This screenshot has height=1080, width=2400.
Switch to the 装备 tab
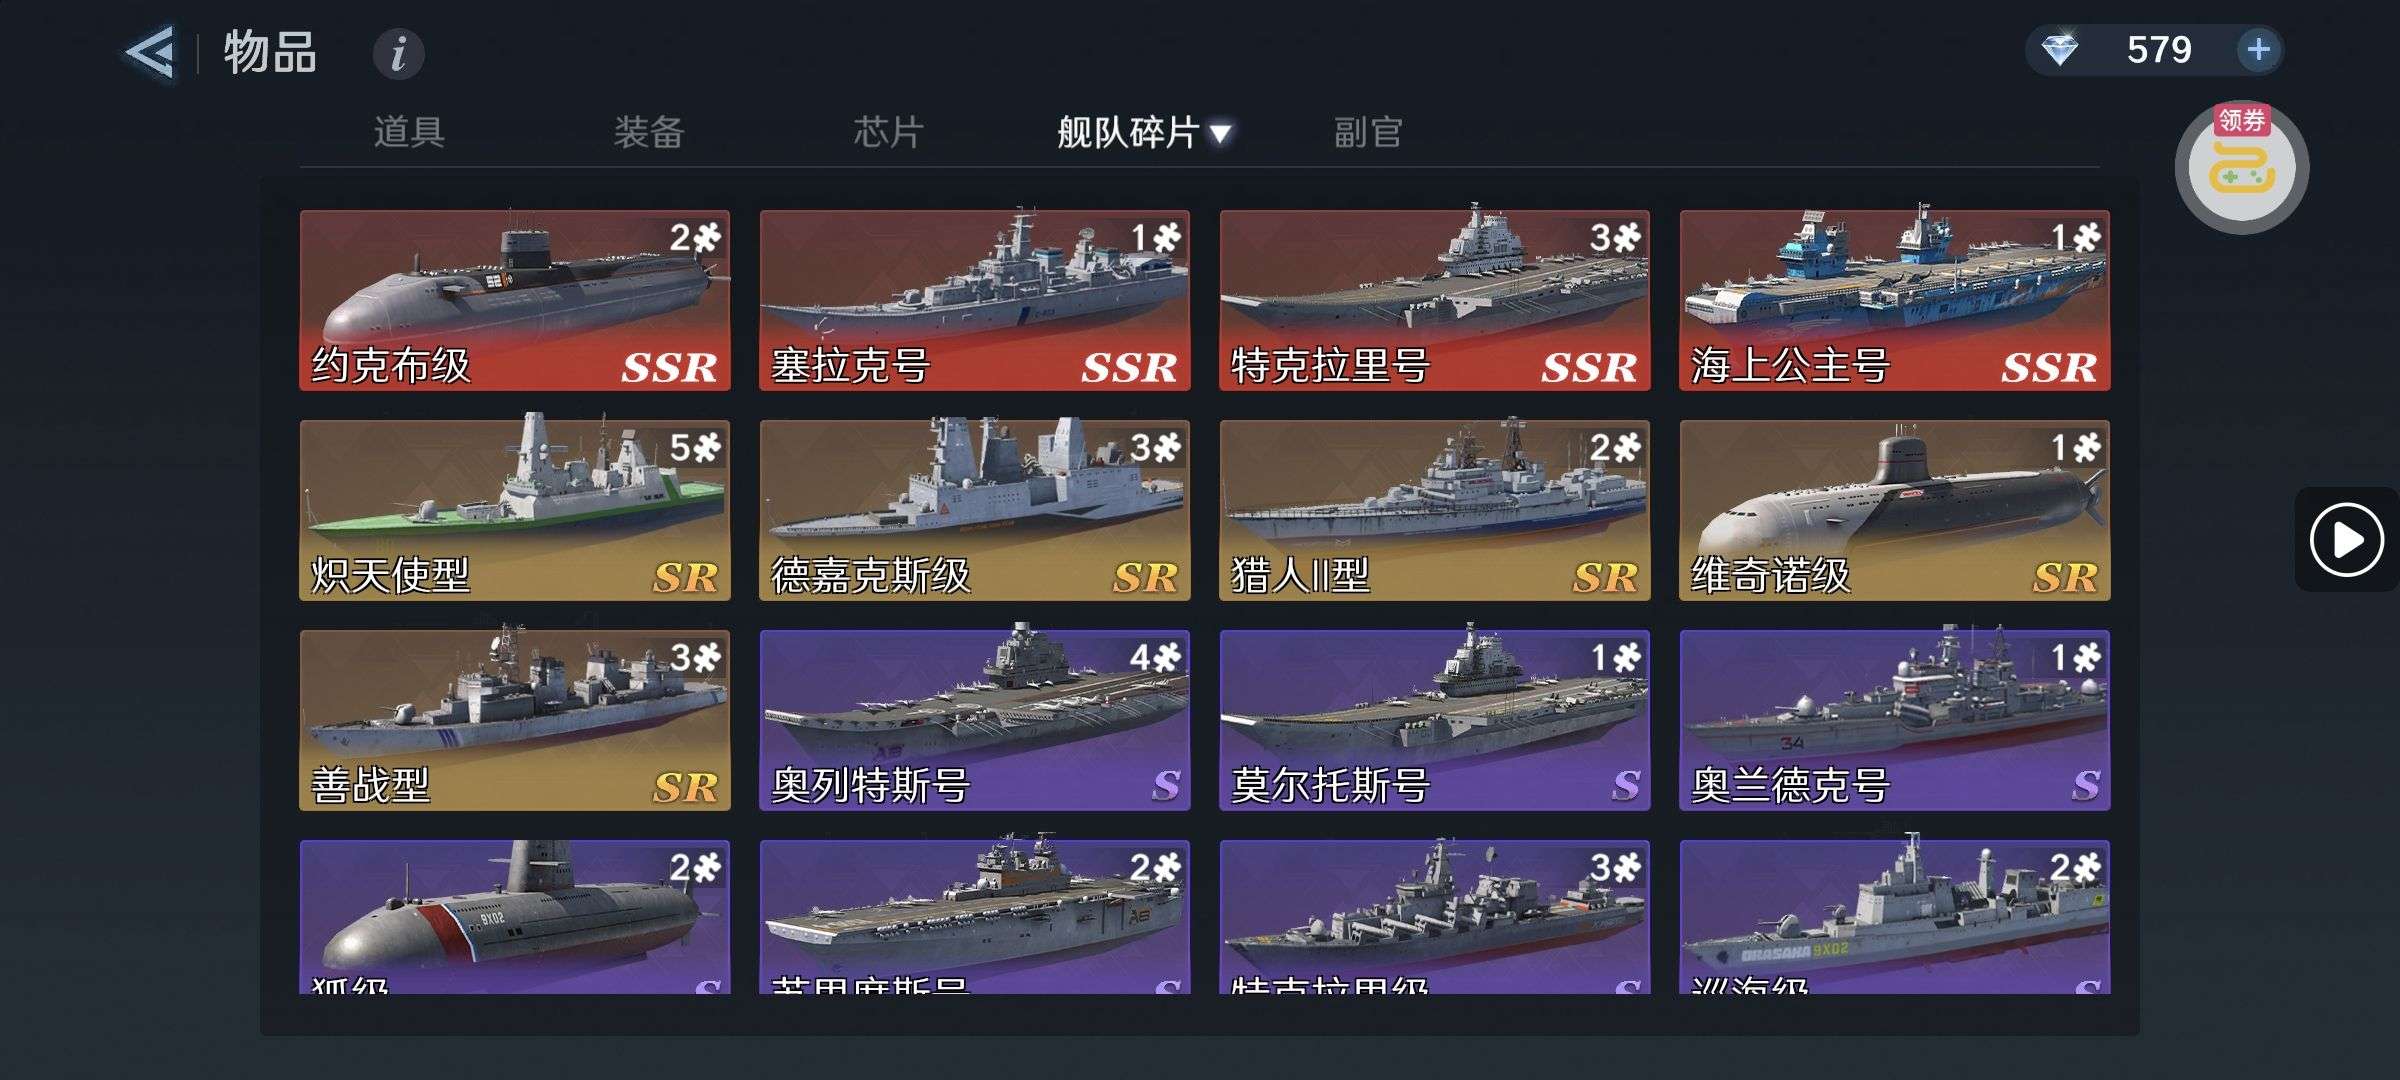[x=649, y=132]
